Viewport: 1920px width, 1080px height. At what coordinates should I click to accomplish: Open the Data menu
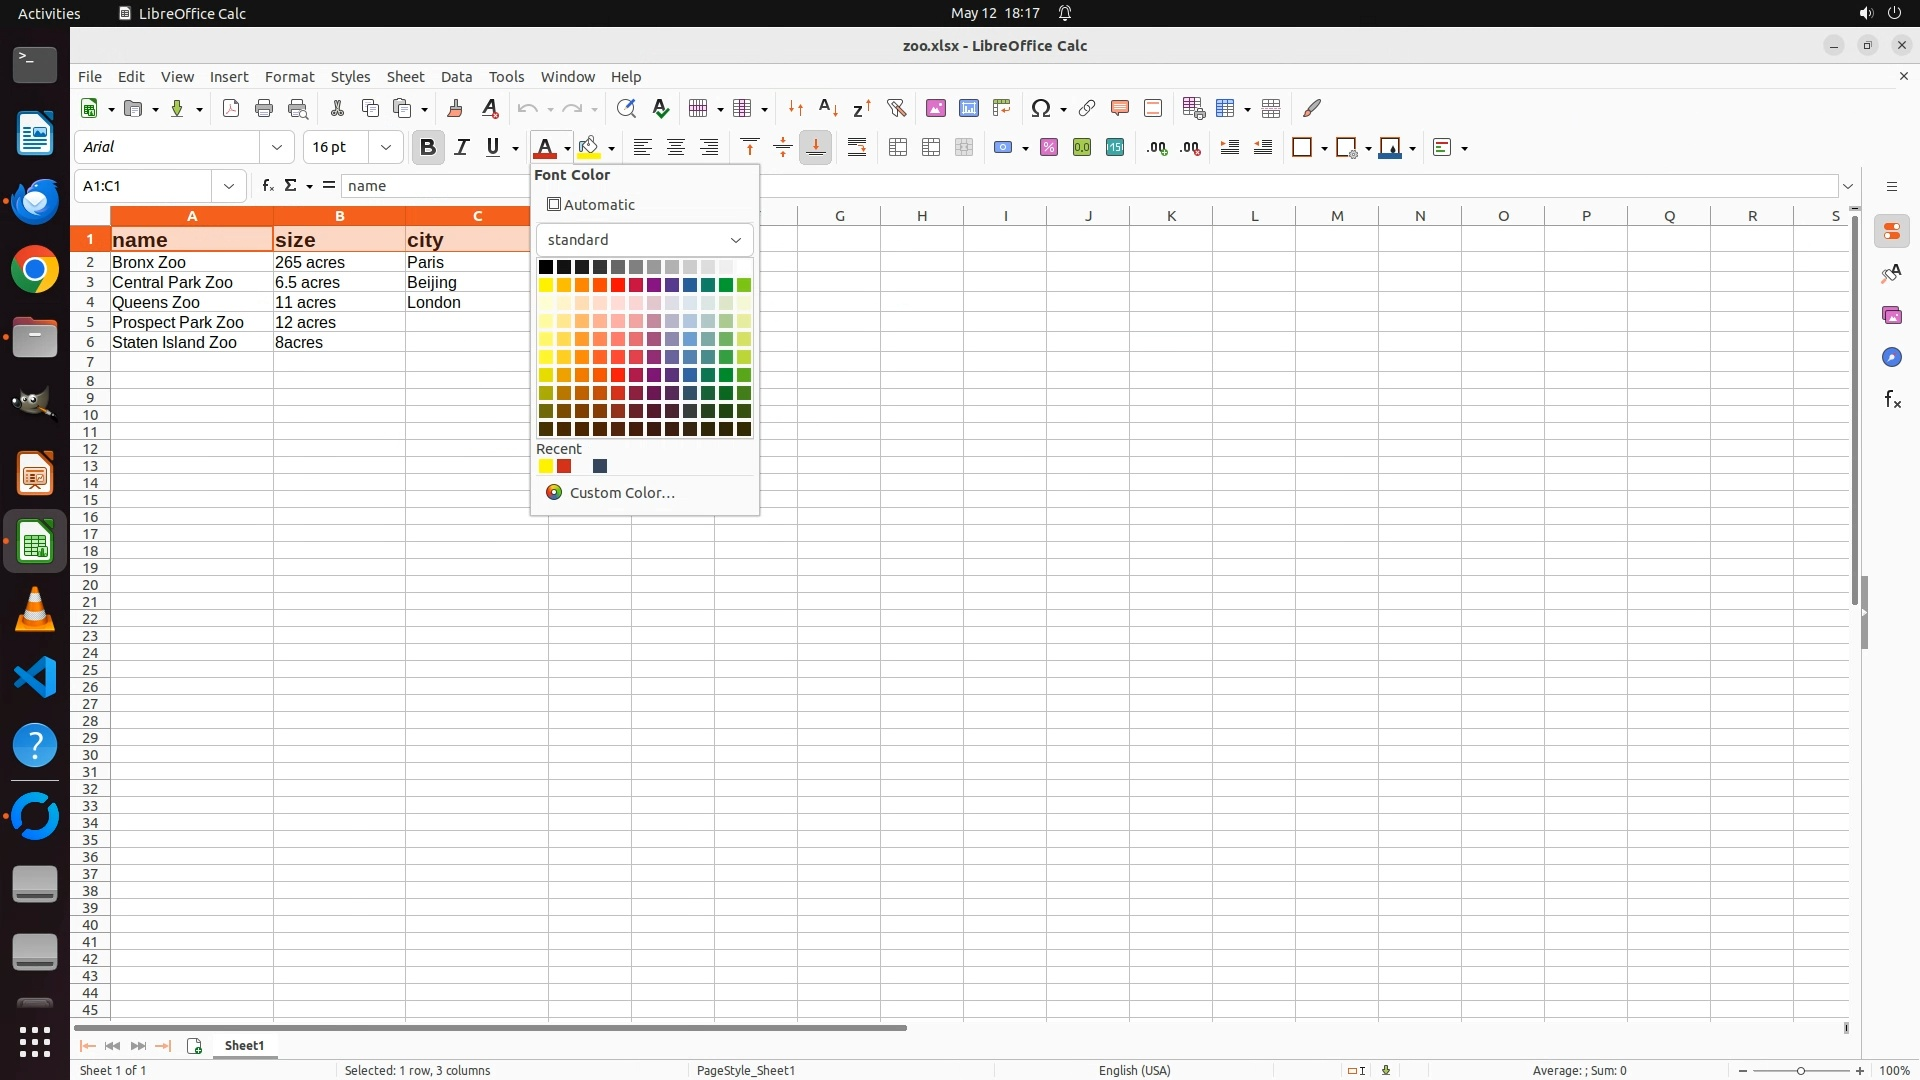tap(456, 77)
